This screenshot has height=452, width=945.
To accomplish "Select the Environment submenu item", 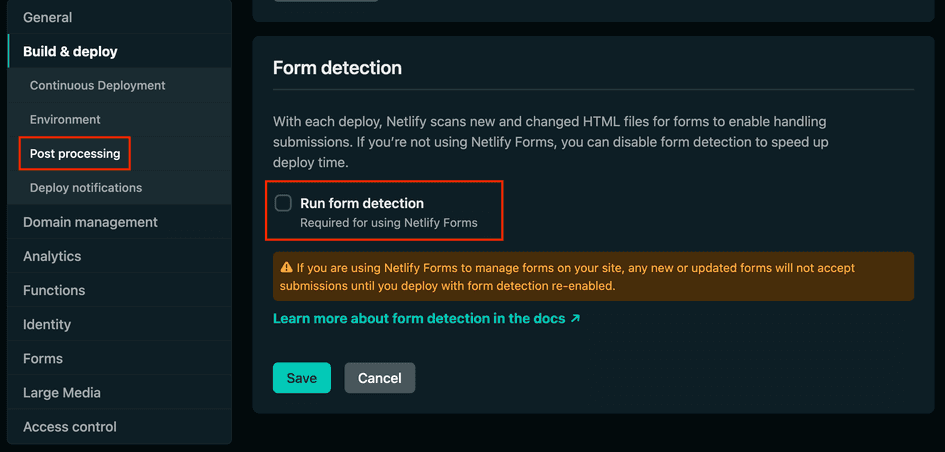I will click(x=65, y=119).
